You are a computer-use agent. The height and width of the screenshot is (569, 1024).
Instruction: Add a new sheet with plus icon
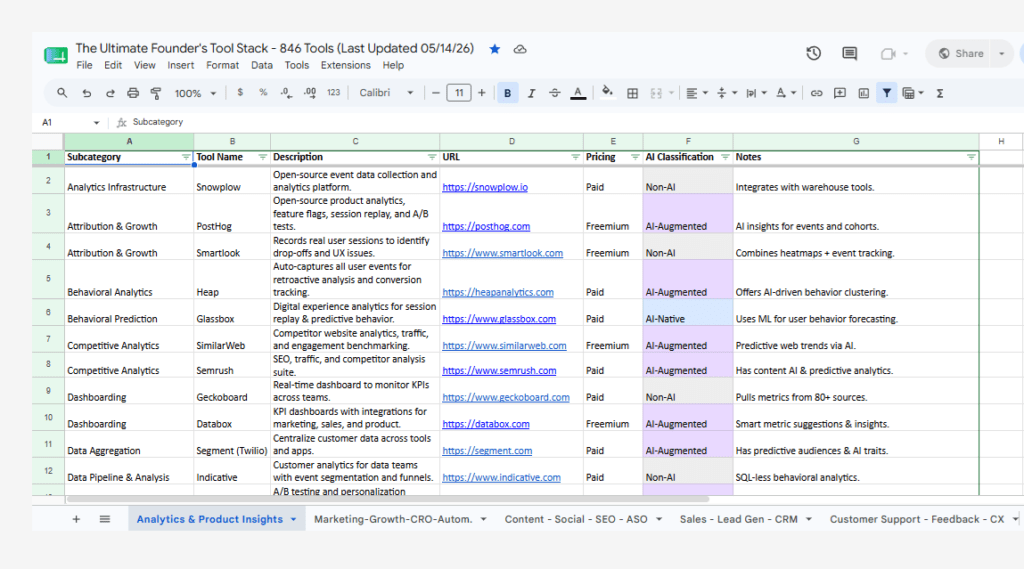(76, 519)
